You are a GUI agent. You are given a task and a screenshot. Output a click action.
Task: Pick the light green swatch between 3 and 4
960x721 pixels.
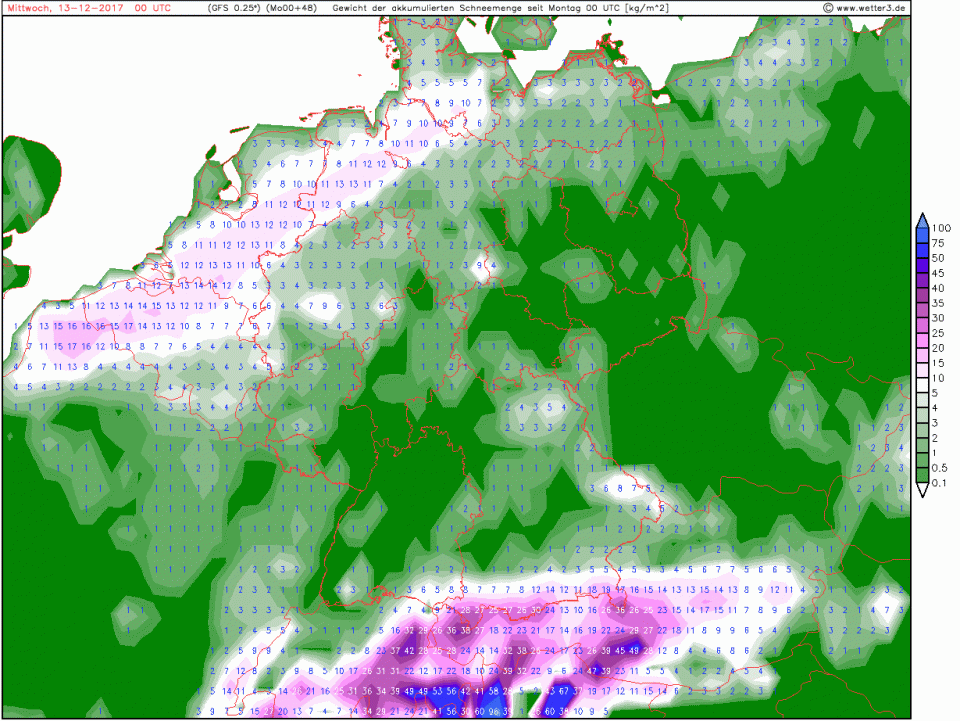[921, 415]
